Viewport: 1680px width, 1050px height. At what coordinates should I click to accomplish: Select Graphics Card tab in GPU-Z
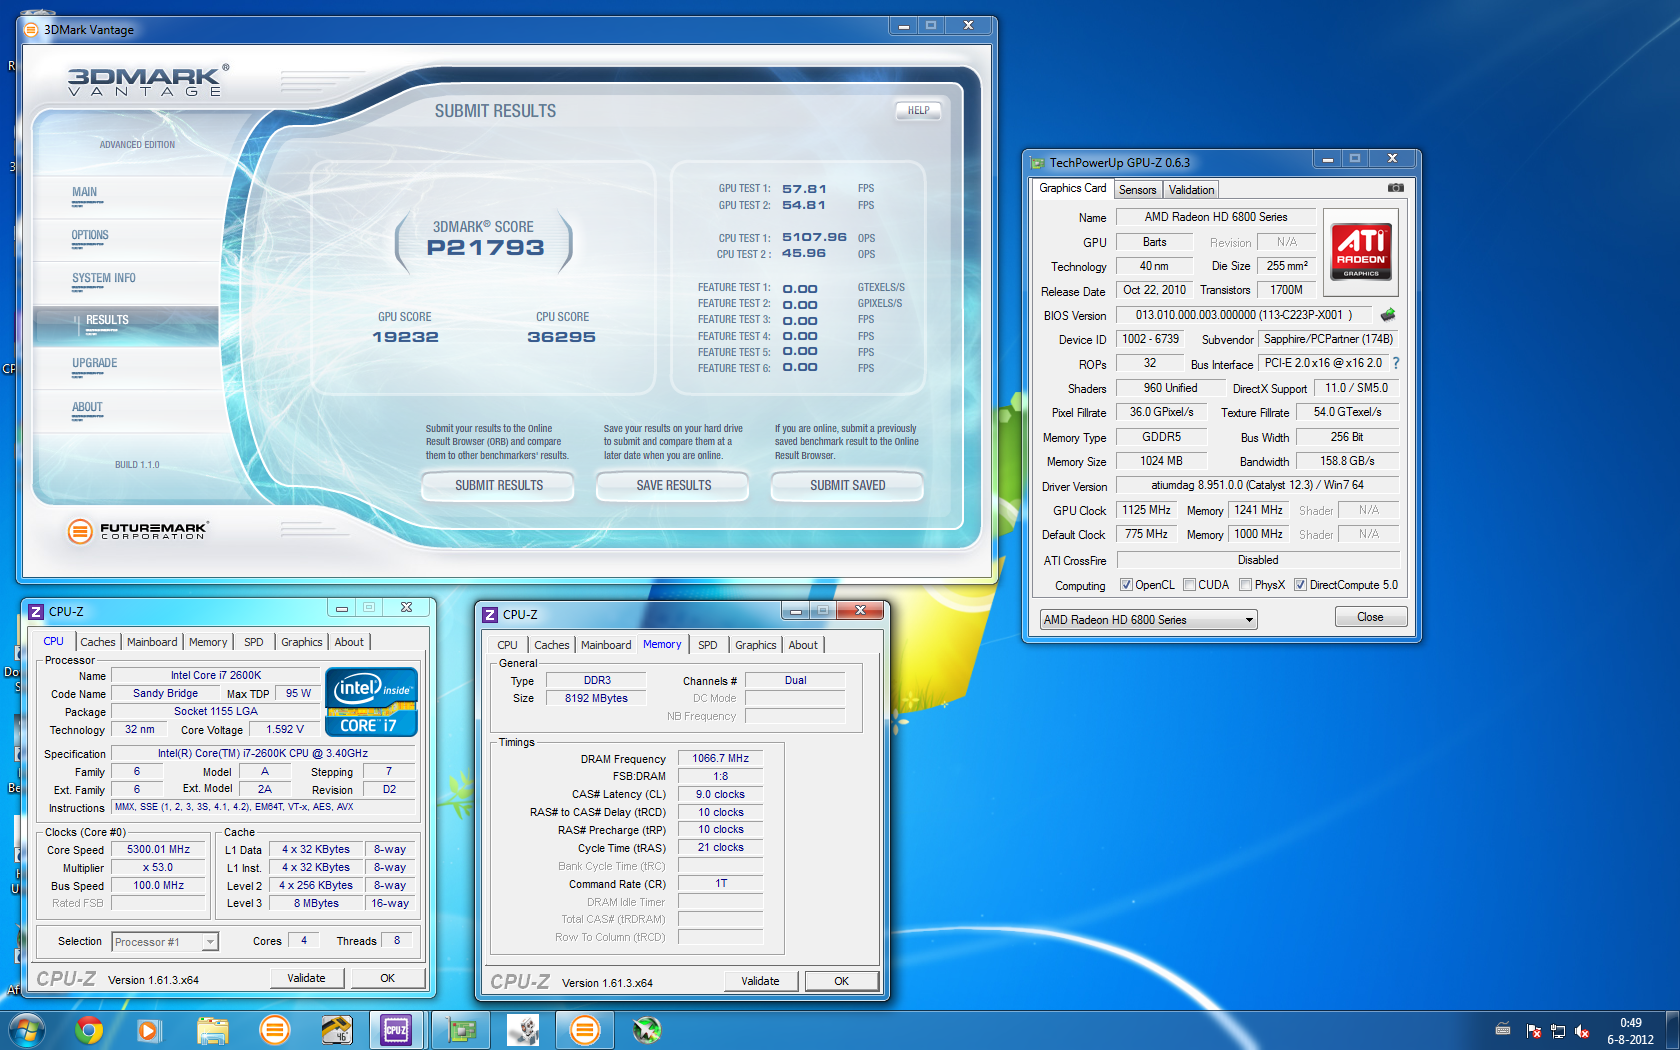tap(1072, 188)
